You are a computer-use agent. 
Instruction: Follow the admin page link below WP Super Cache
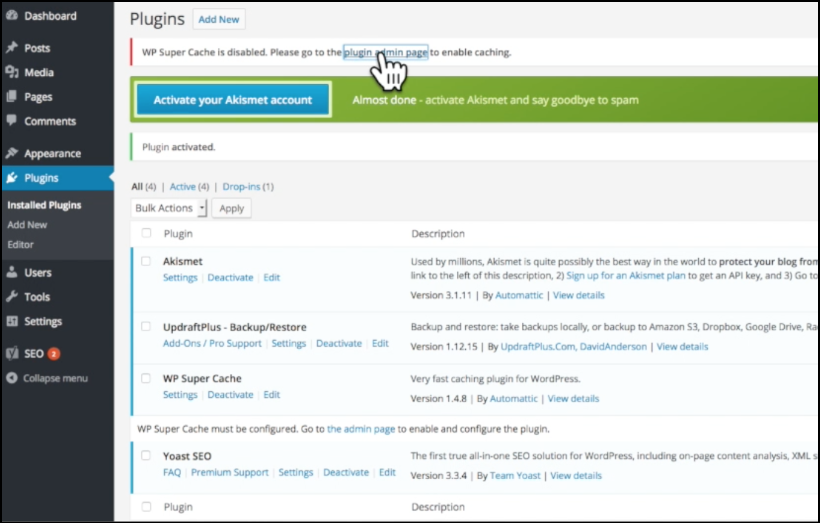(x=361, y=429)
